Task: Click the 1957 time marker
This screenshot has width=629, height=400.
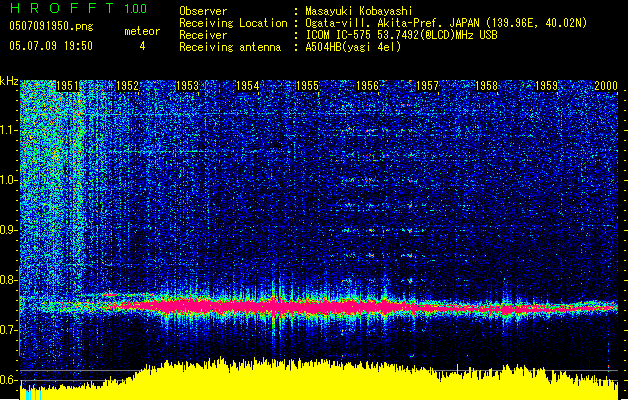Action: click(427, 86)
